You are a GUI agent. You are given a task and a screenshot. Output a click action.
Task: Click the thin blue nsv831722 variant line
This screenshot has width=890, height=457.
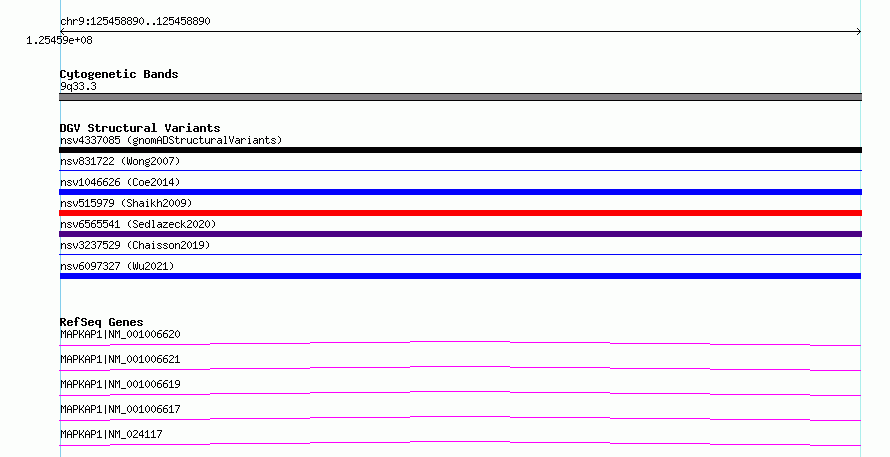460,170
